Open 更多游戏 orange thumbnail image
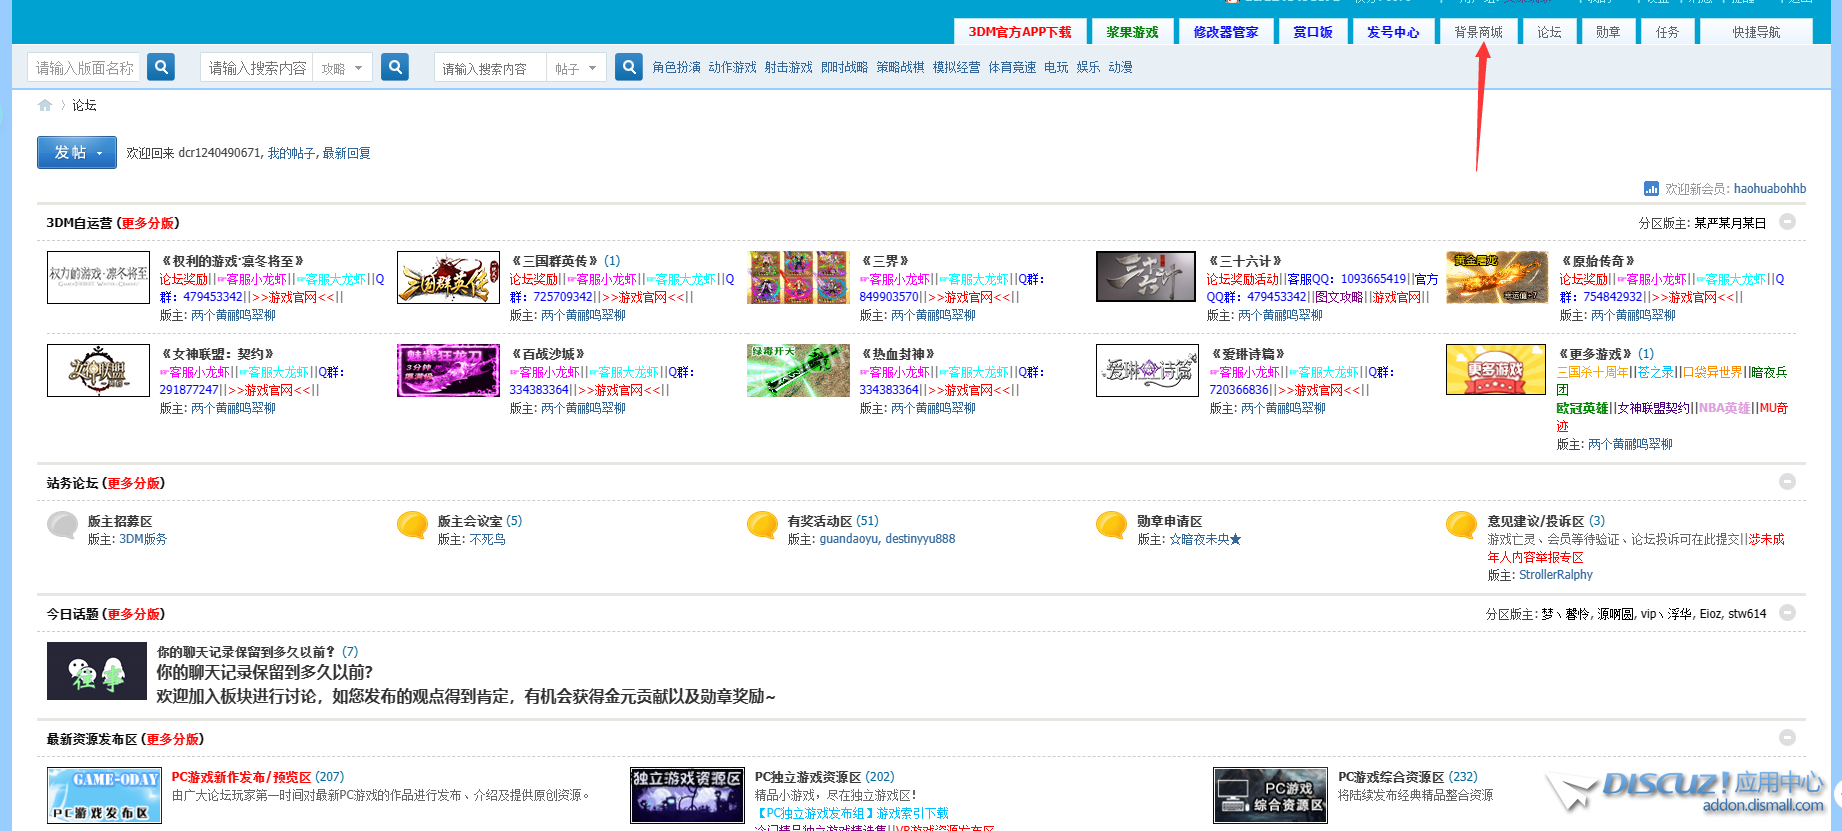 click(x=1496, y=369)
